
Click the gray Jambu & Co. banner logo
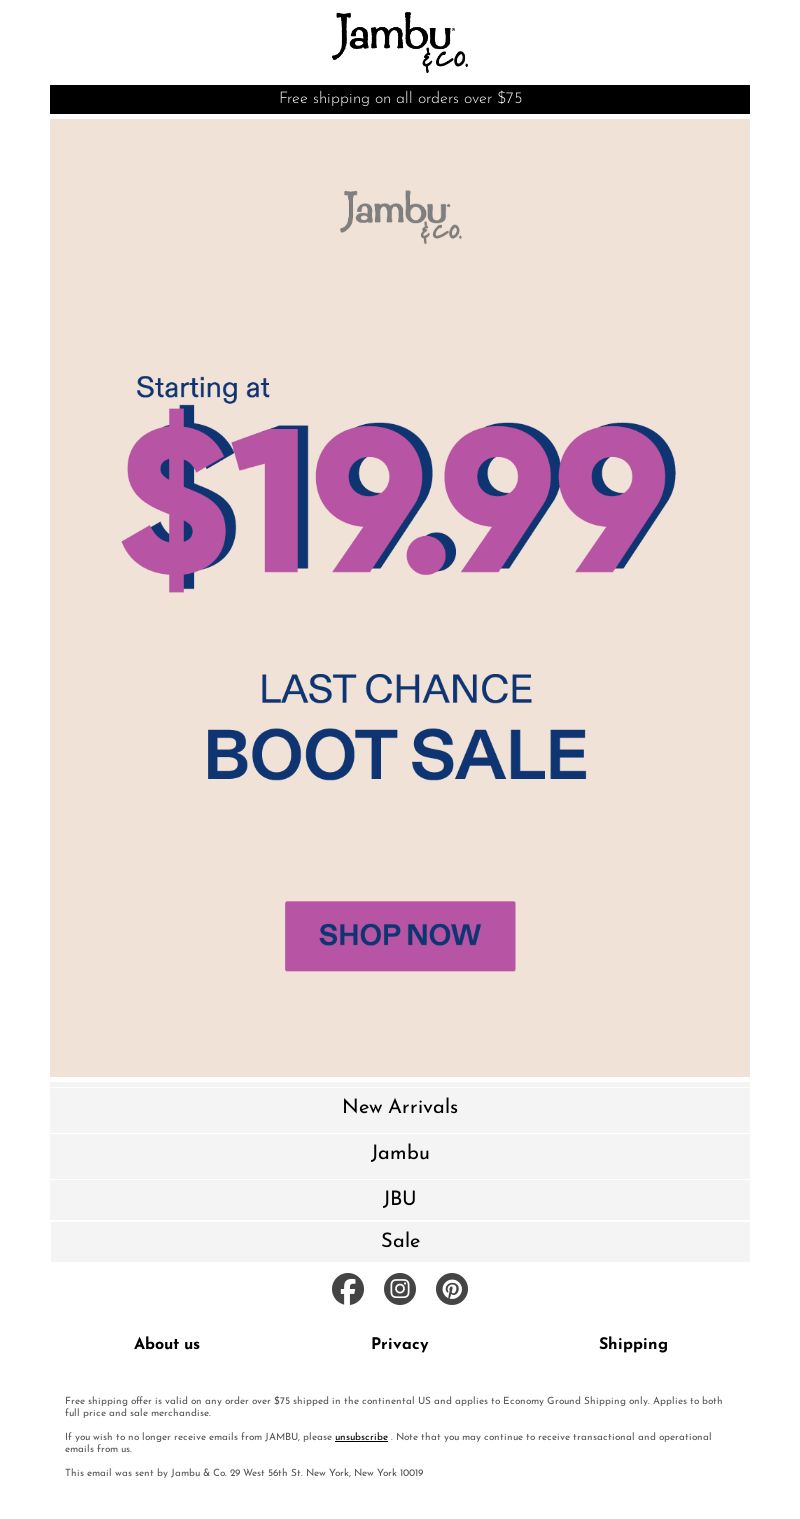(401, 216)
